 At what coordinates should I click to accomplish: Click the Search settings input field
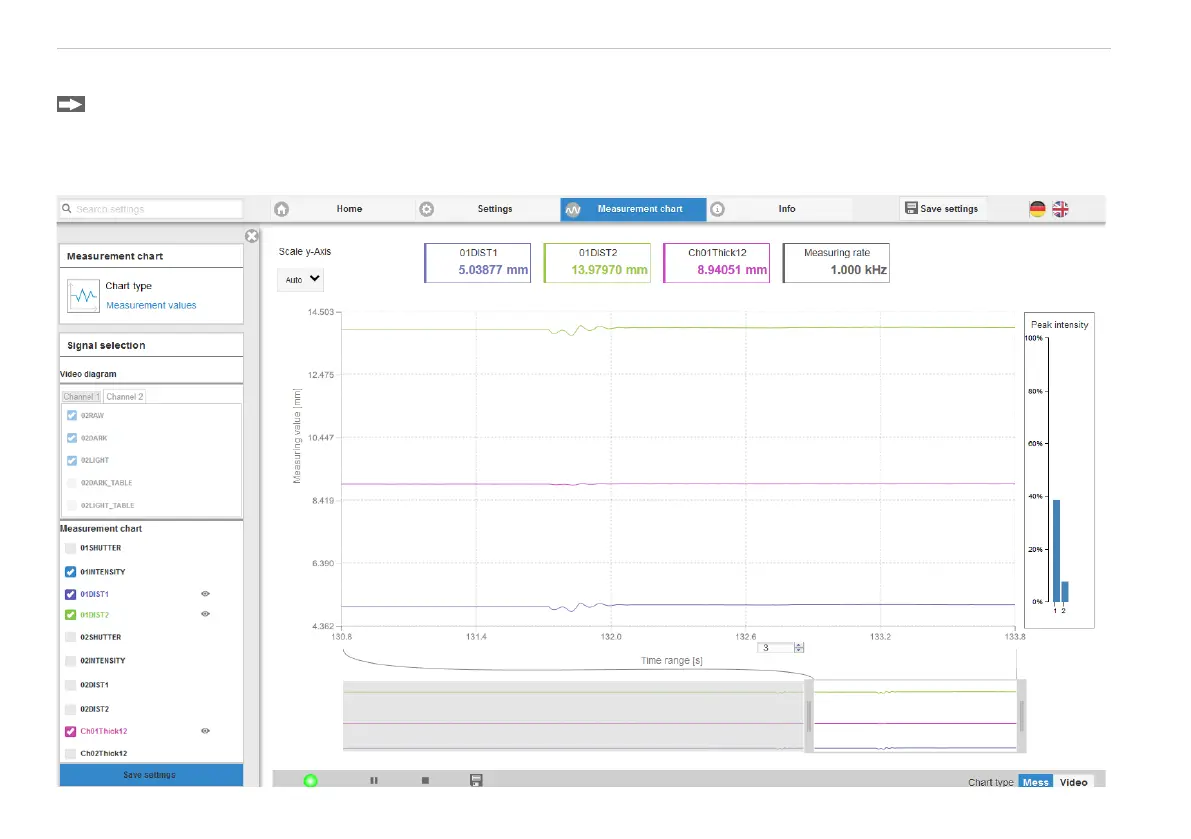[151, 209]
